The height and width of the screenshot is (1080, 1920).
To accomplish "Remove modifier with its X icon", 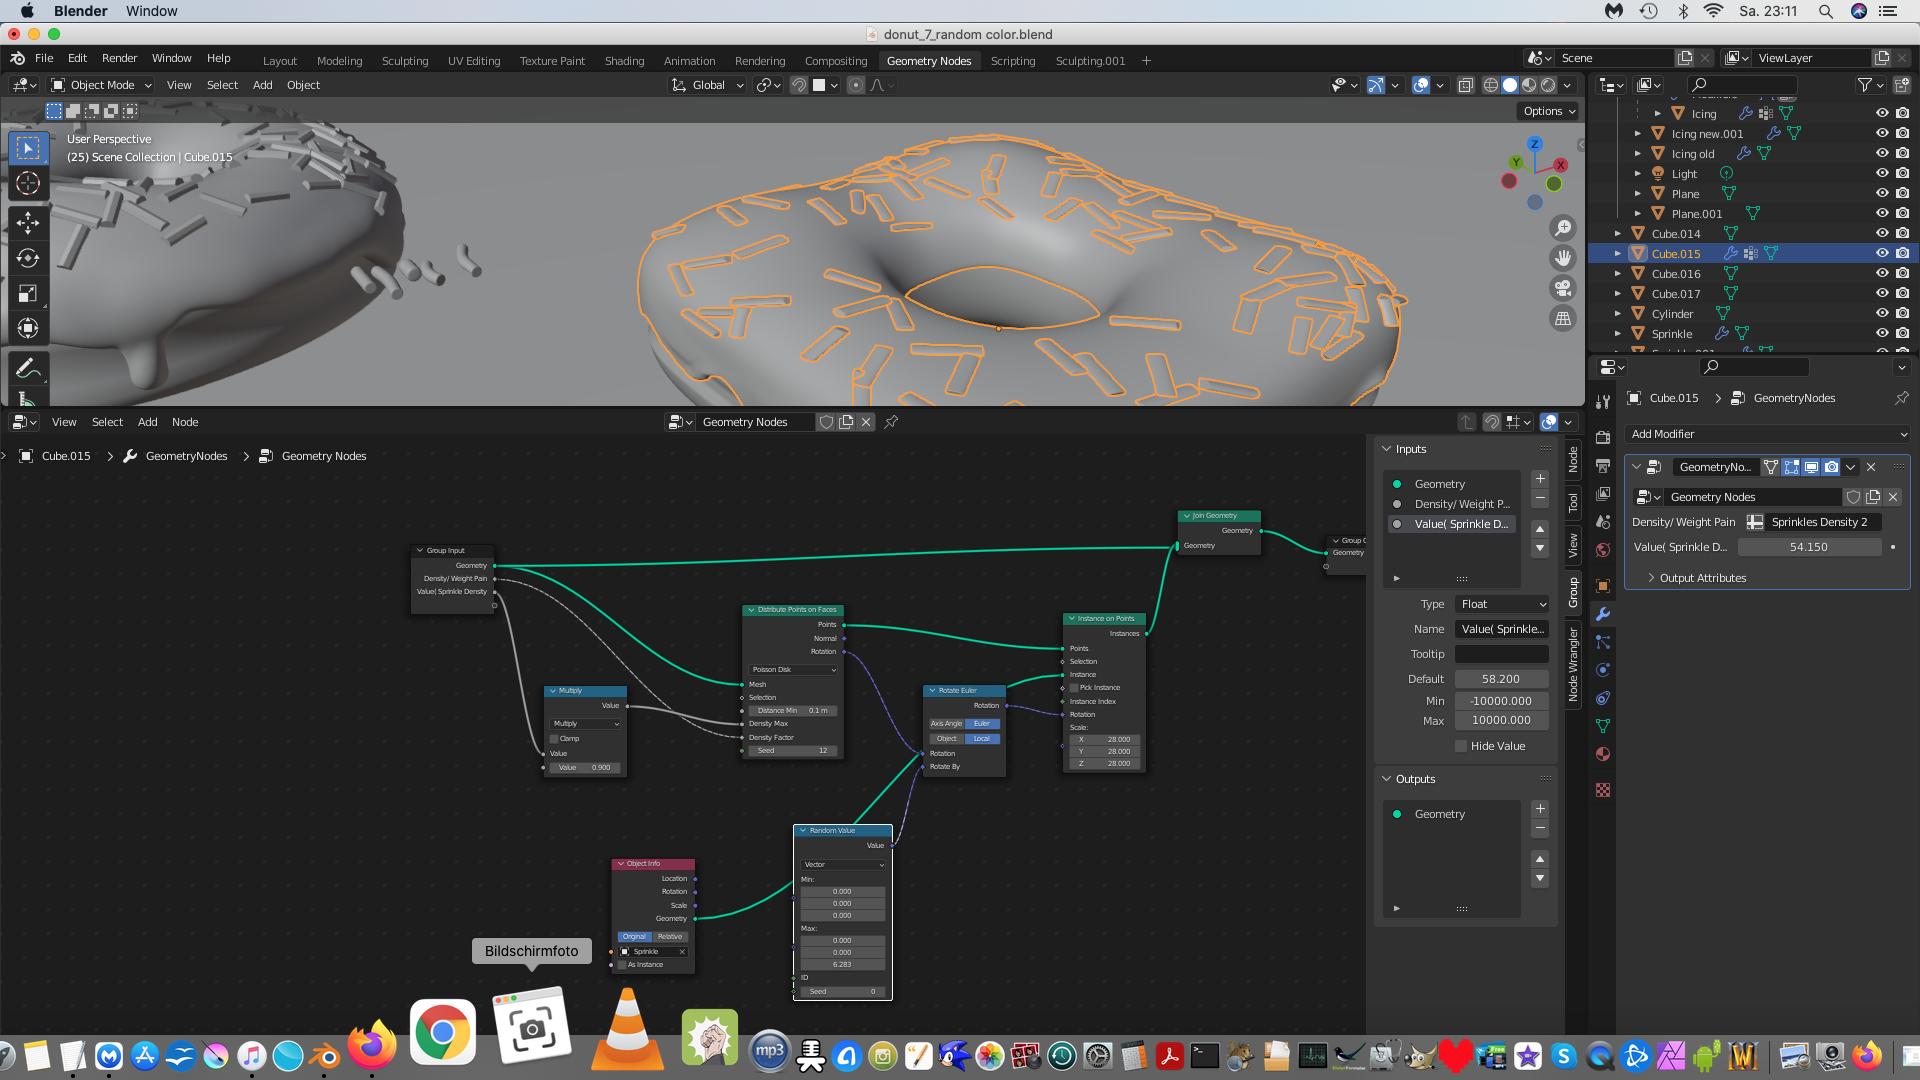I will 1871,467.
